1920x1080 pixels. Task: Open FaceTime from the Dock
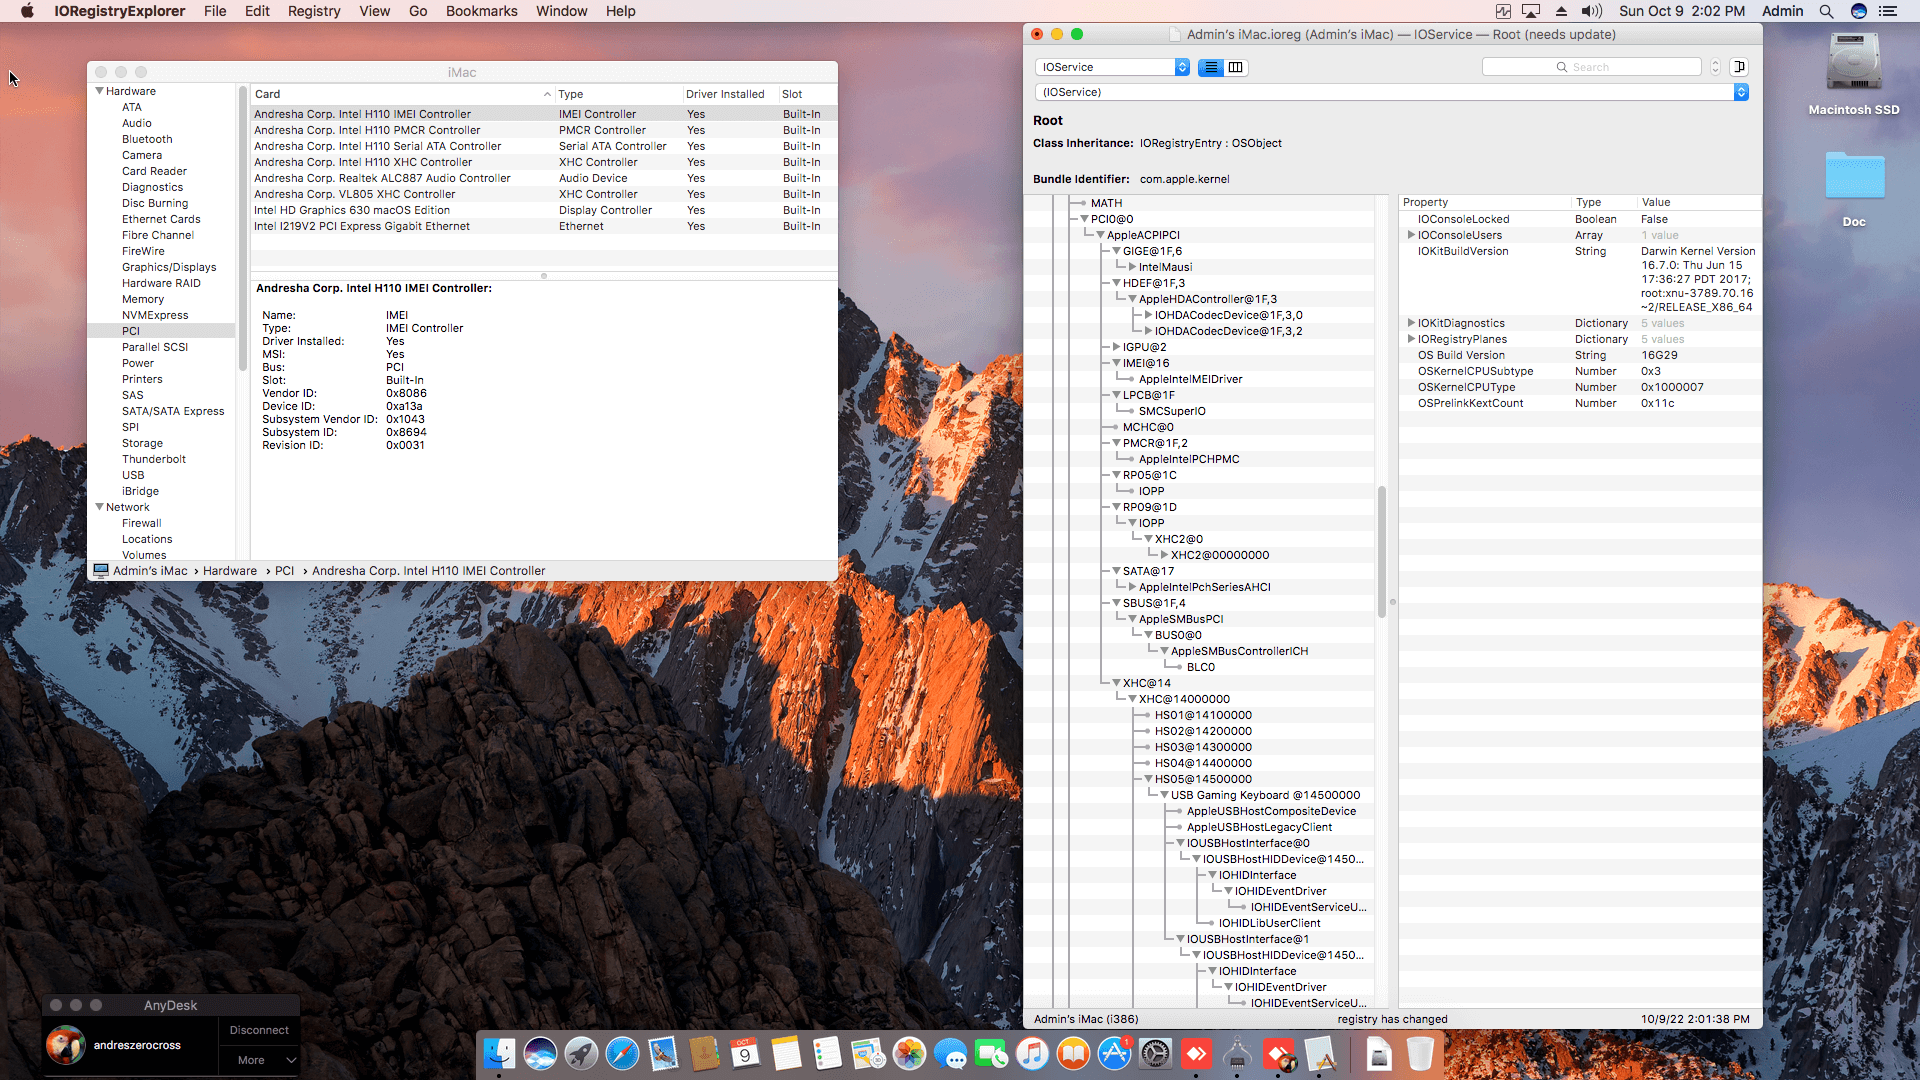[x=991, y=1053]
